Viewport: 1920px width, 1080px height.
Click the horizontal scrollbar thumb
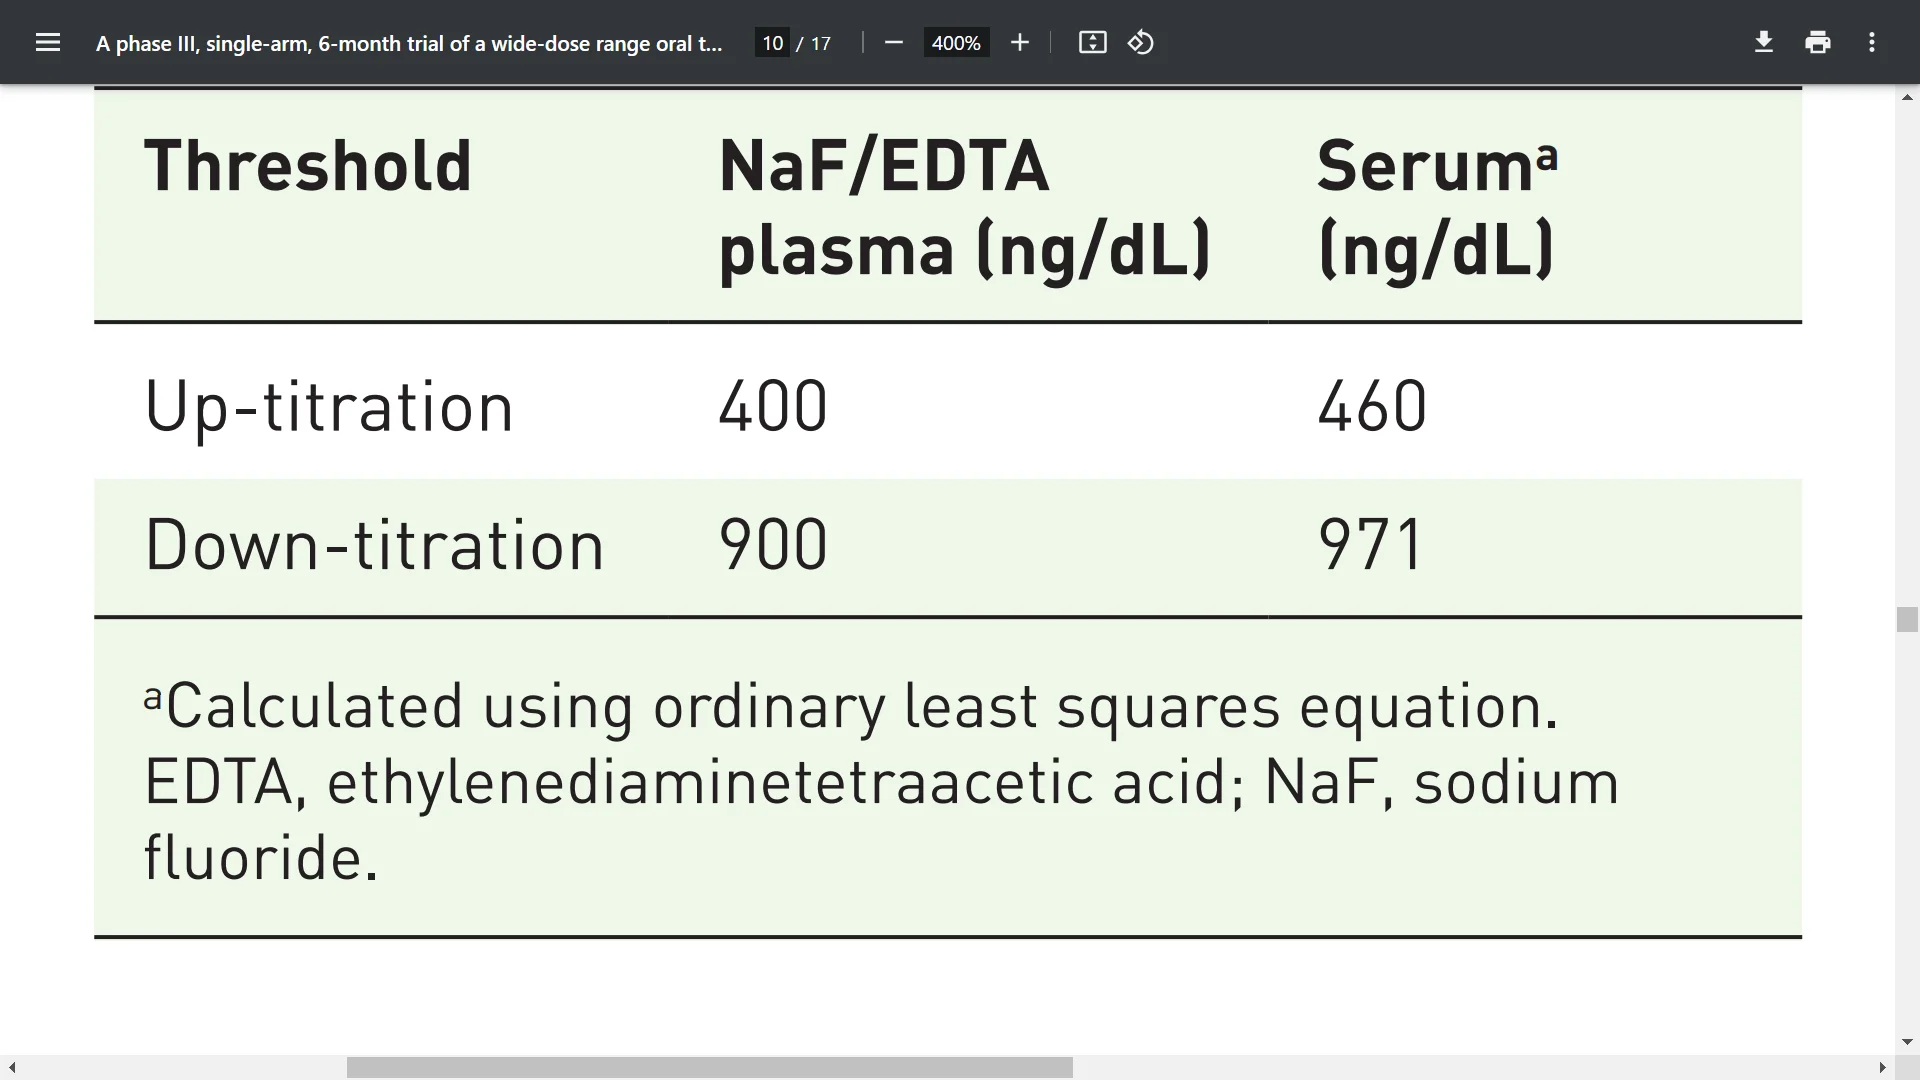(x=710, y=1068)
